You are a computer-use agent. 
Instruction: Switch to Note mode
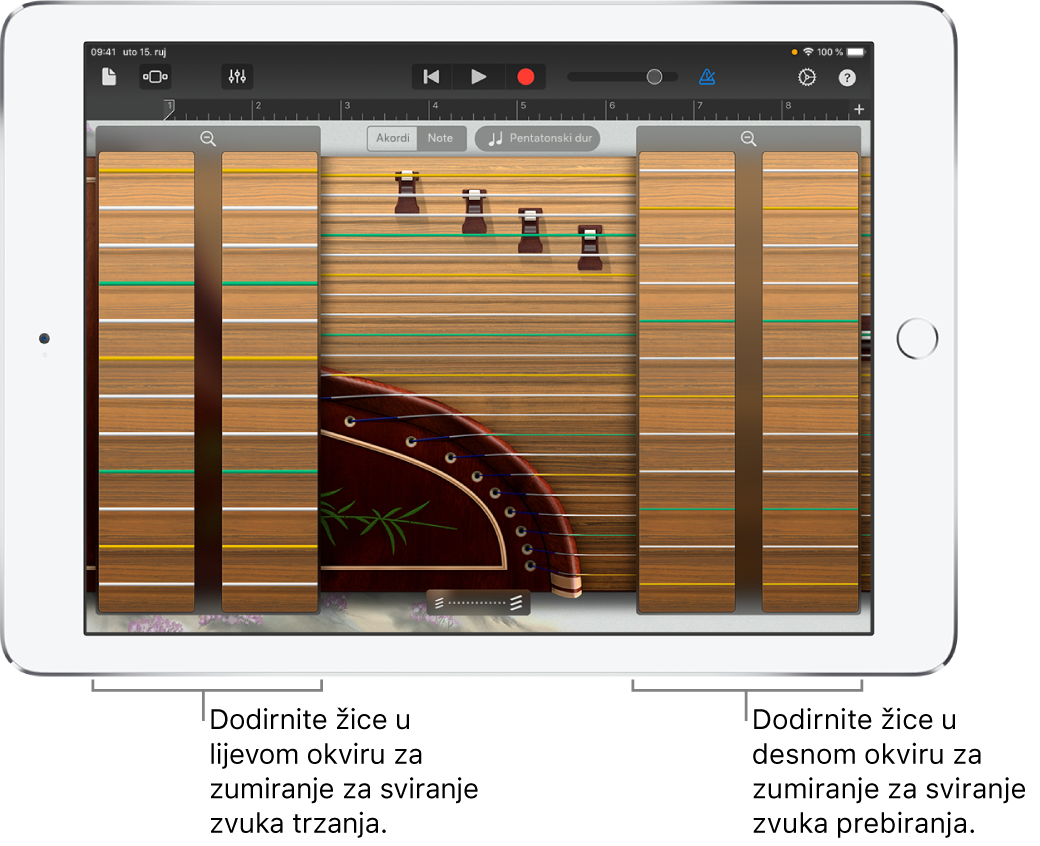441,138
